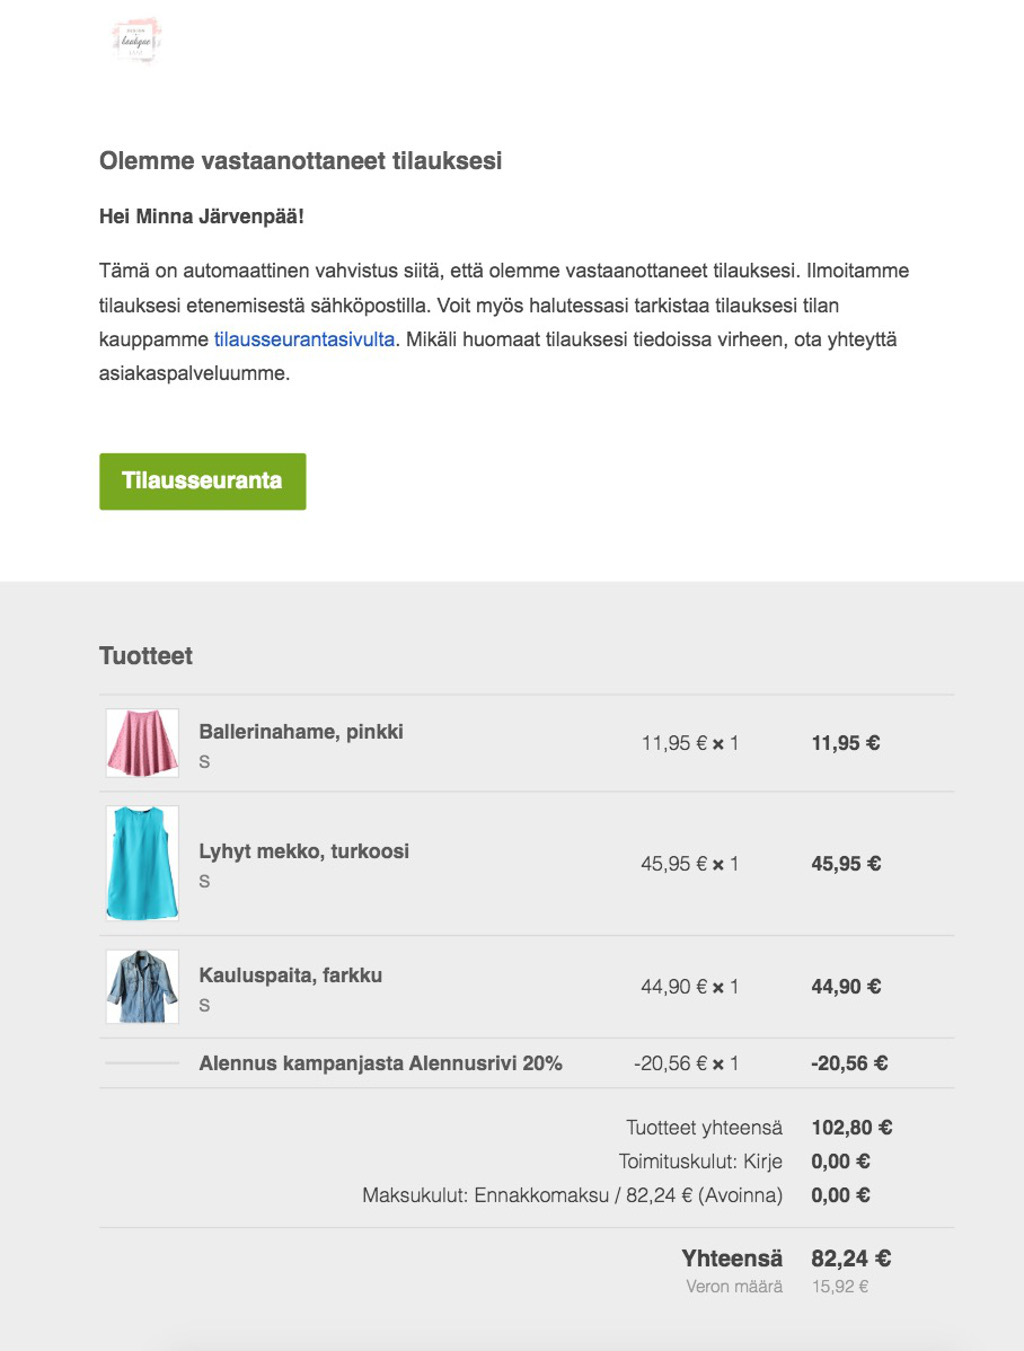Click the bold 45,95 € line total
1024x1351 pixels.
click(x=846, y=864)
